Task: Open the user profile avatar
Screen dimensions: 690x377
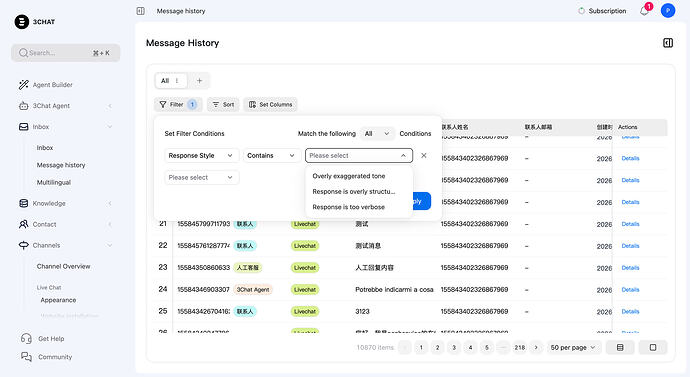Action: [x=668, y=11]
